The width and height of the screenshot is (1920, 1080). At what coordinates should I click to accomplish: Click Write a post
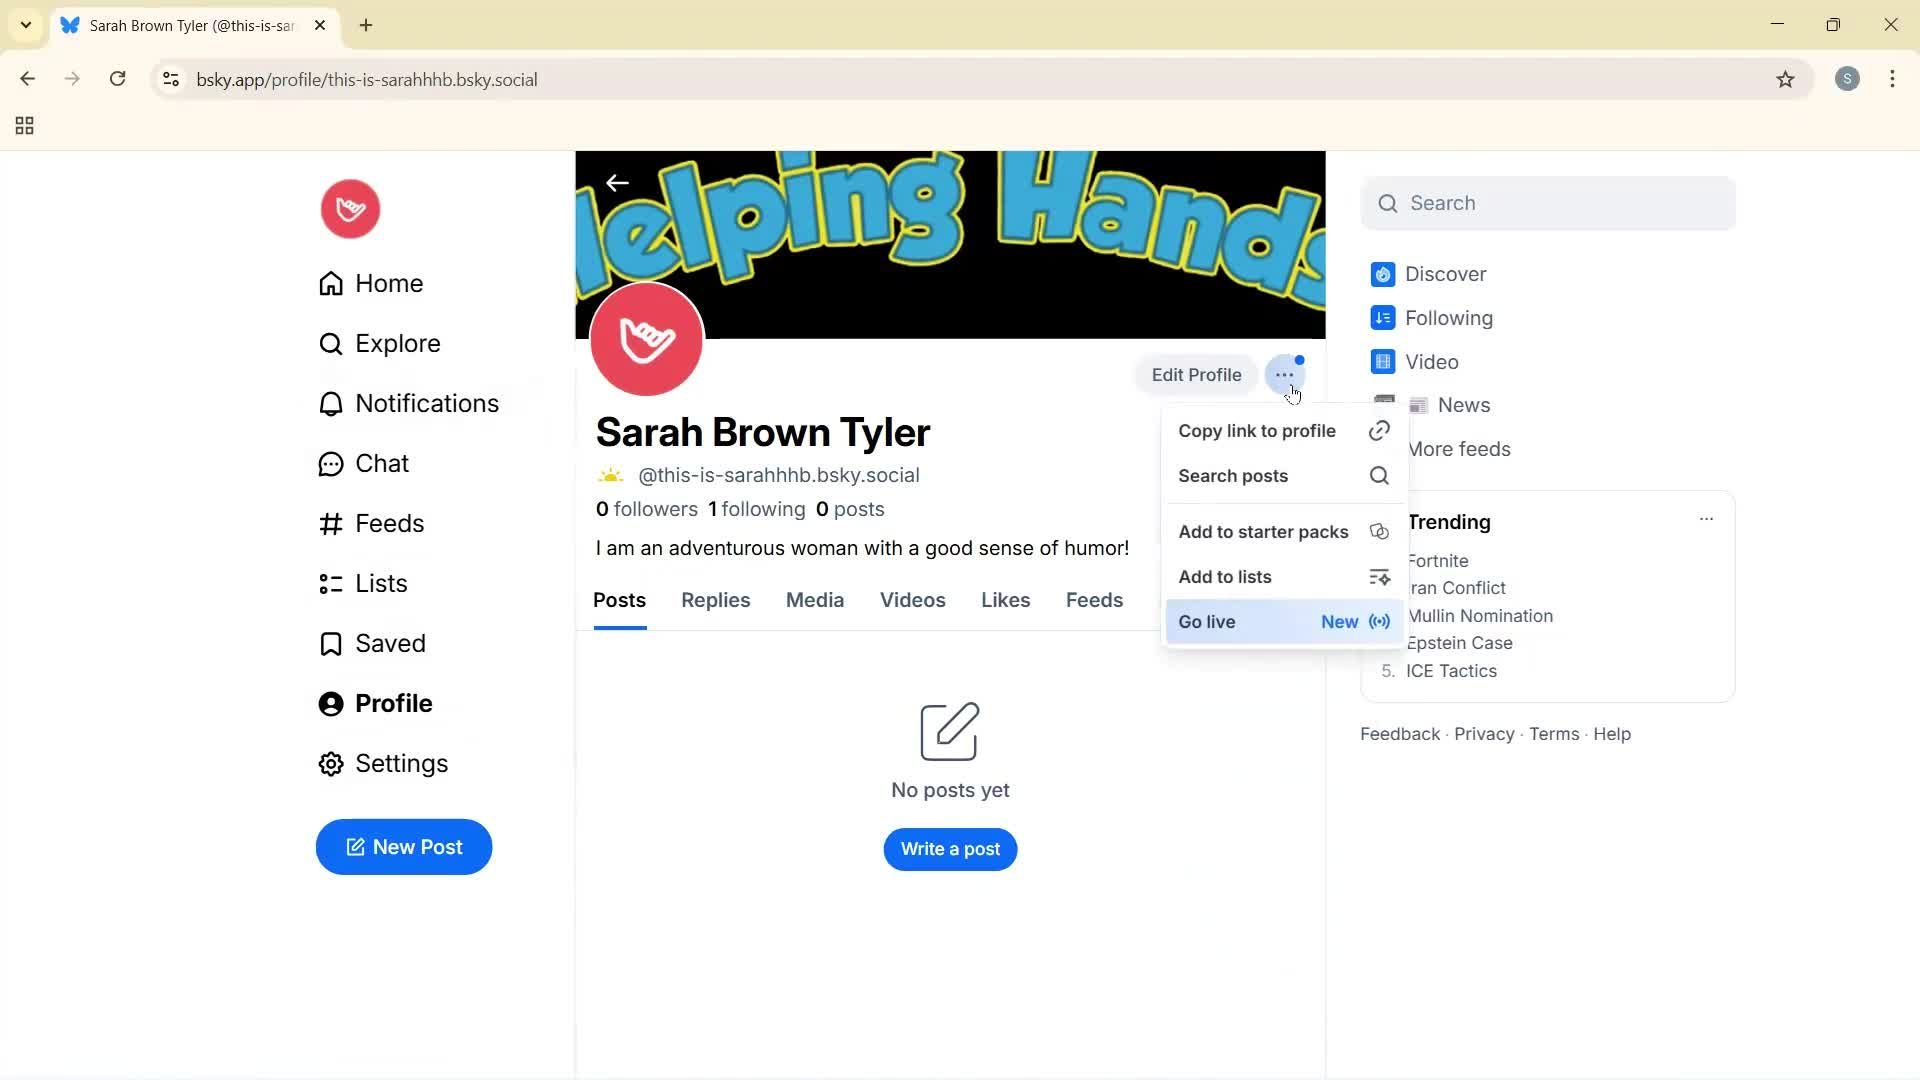tap(949, 849)
